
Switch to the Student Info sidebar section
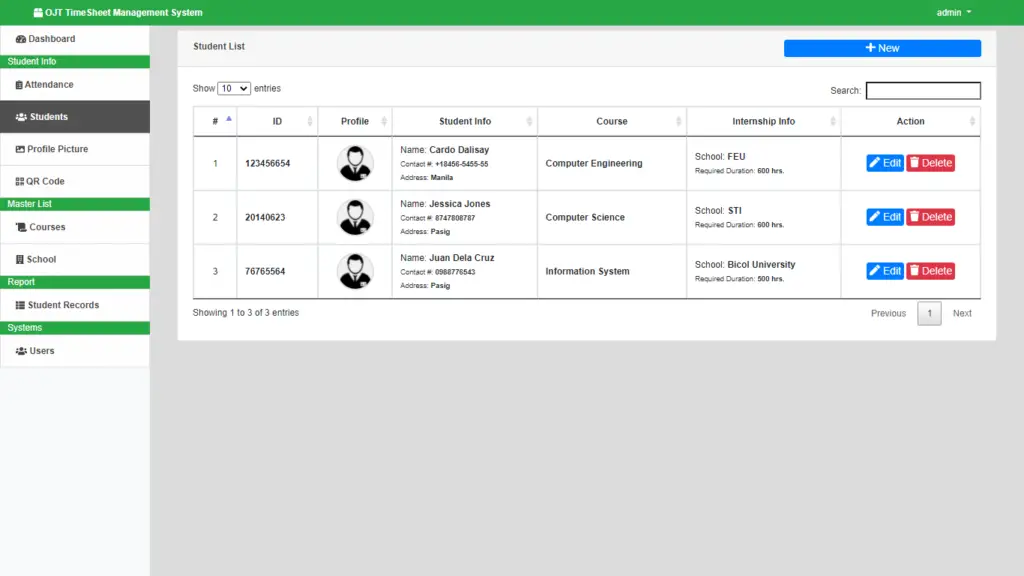(x=30, y=62)
